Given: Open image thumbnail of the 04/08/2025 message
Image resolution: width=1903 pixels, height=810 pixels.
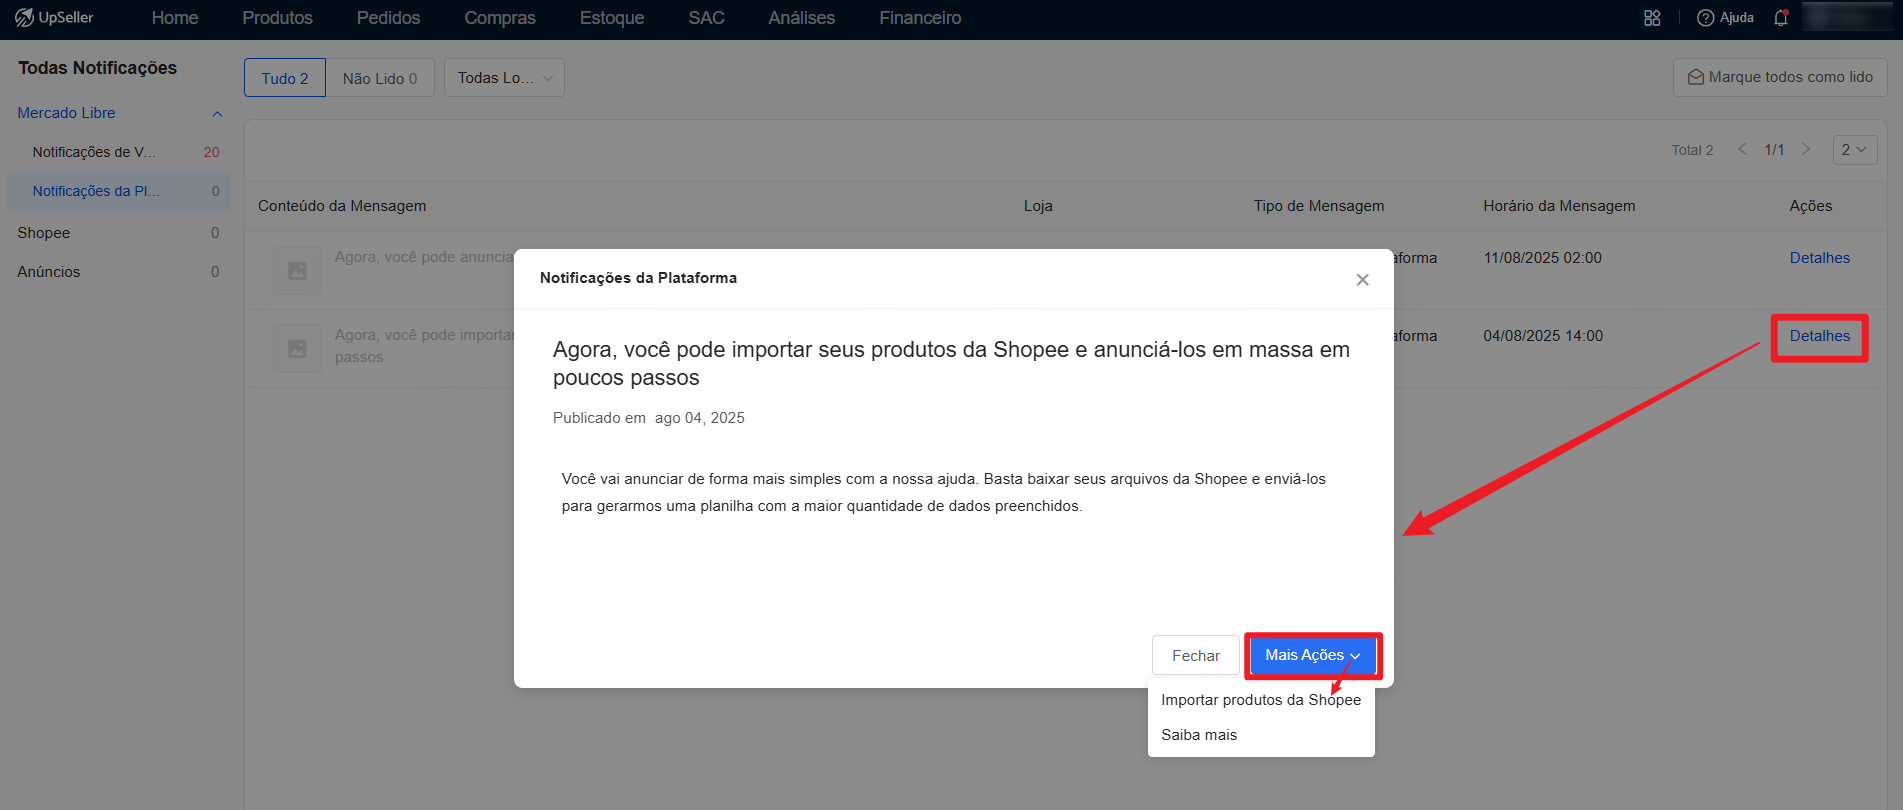Looking at the screenshot, I should [x=297, y=348].
